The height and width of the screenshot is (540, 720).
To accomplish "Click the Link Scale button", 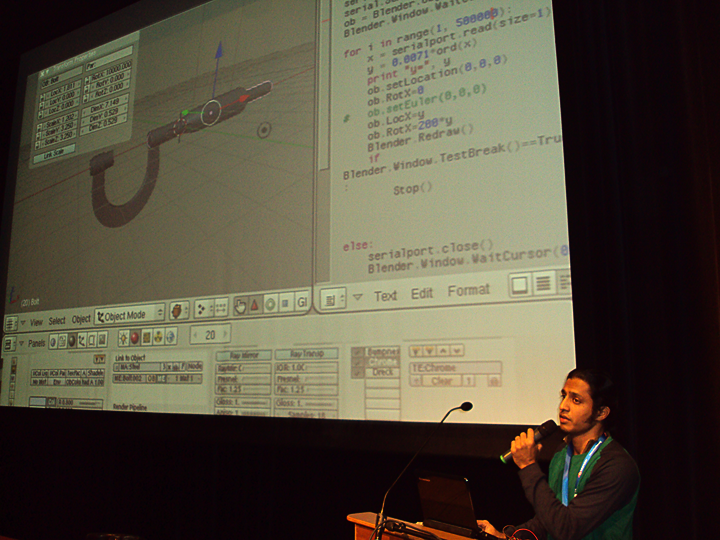I will (x=54, y=153).
